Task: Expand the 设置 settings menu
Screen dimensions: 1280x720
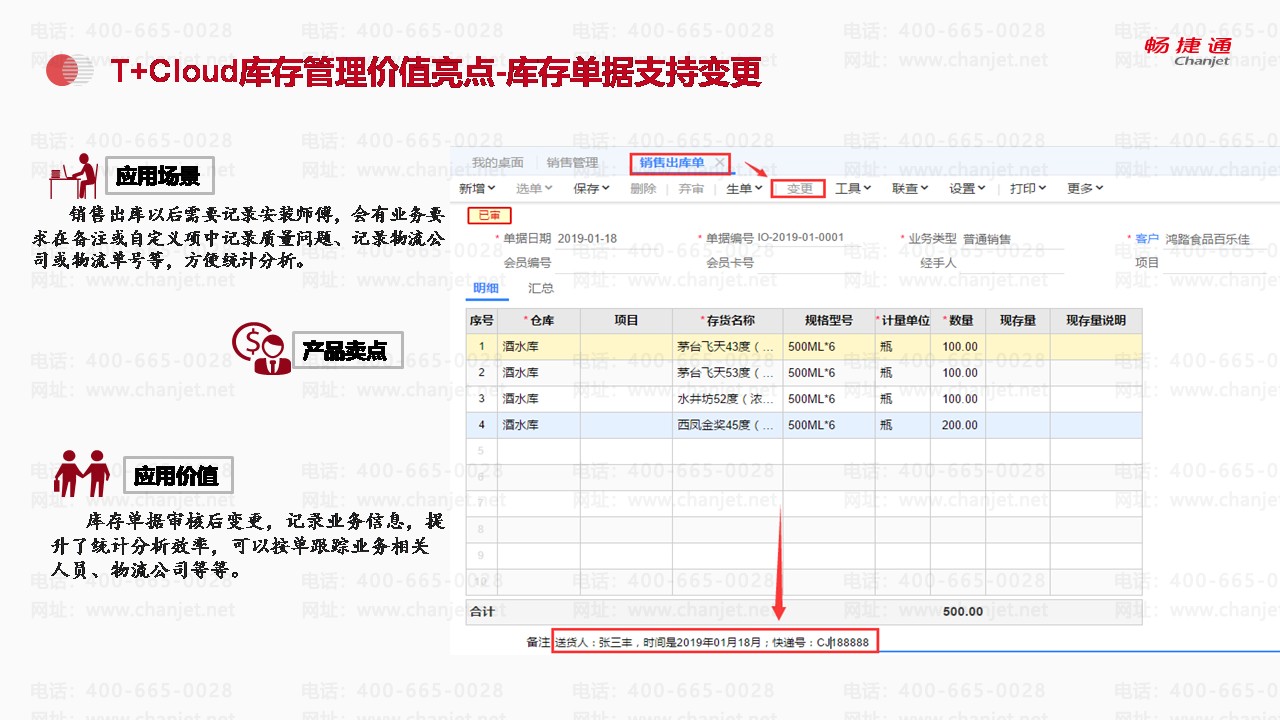Action: 967,188
